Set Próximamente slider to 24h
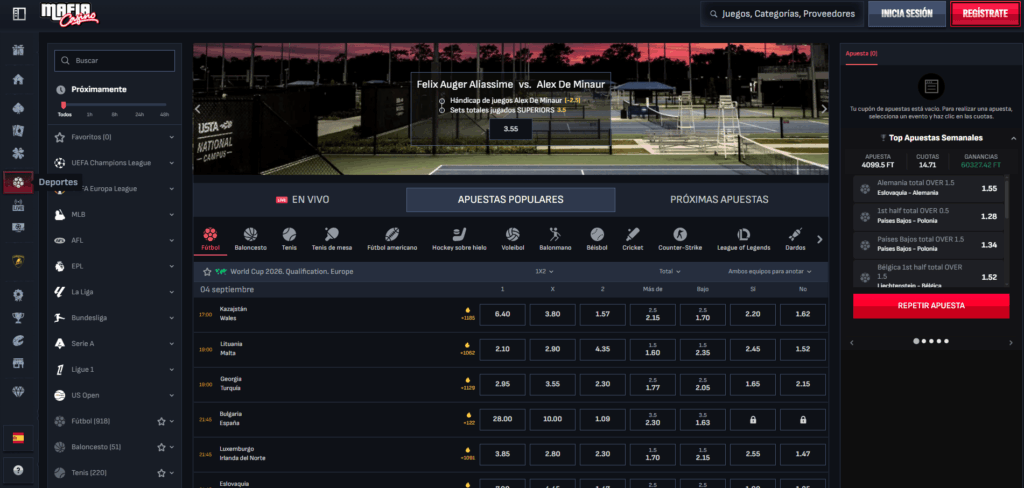1024x488 pixels. pos(140,114)
